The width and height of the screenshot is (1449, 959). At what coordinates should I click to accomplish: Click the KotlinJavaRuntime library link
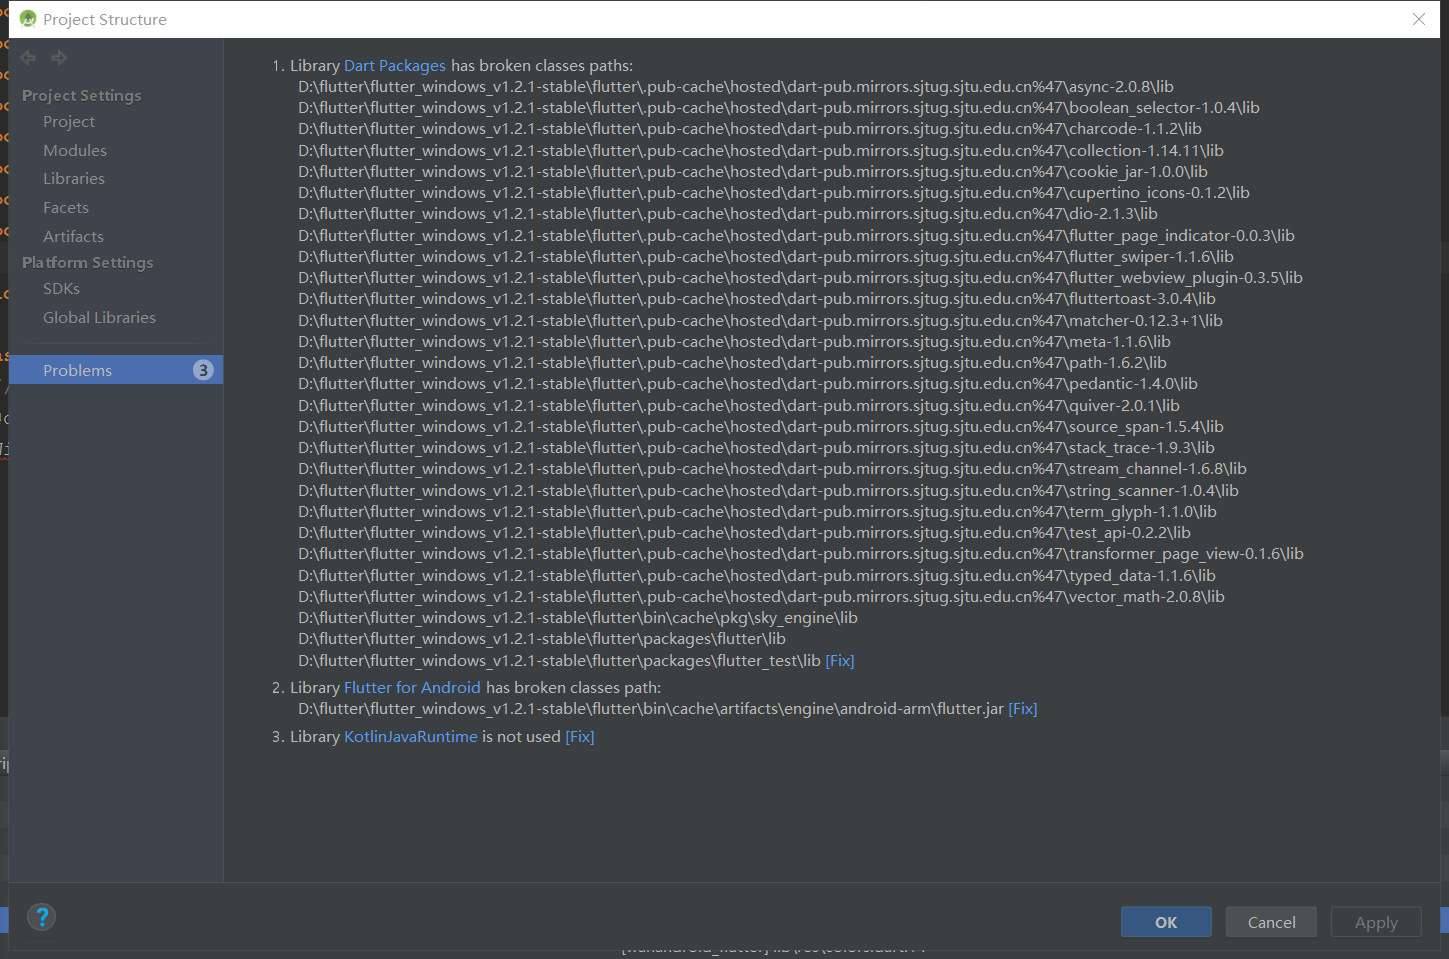pos(410,736)
